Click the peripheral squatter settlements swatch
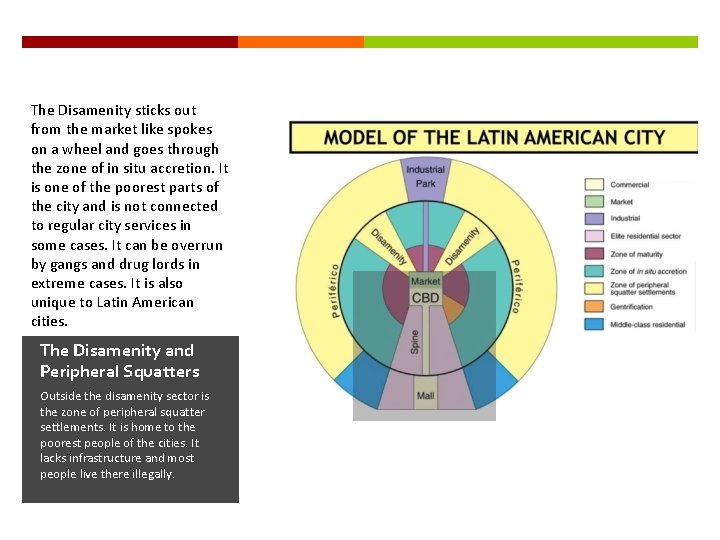Viewport: 720px width, 540px height. tap(594, 288)
